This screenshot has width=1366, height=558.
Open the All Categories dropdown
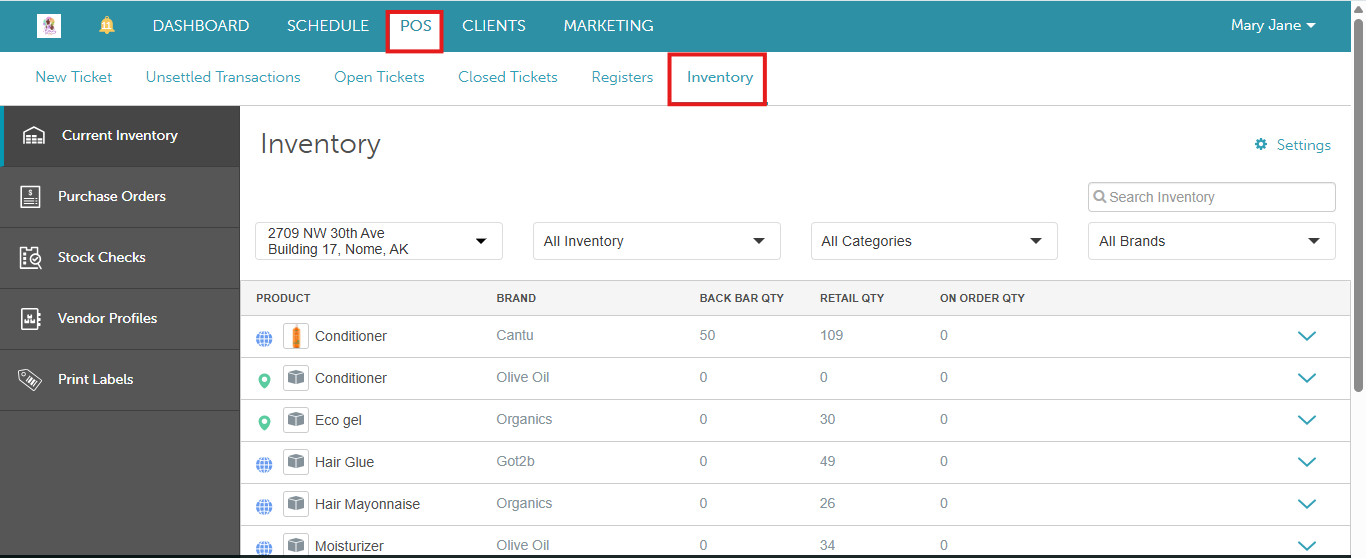(934, 241)
